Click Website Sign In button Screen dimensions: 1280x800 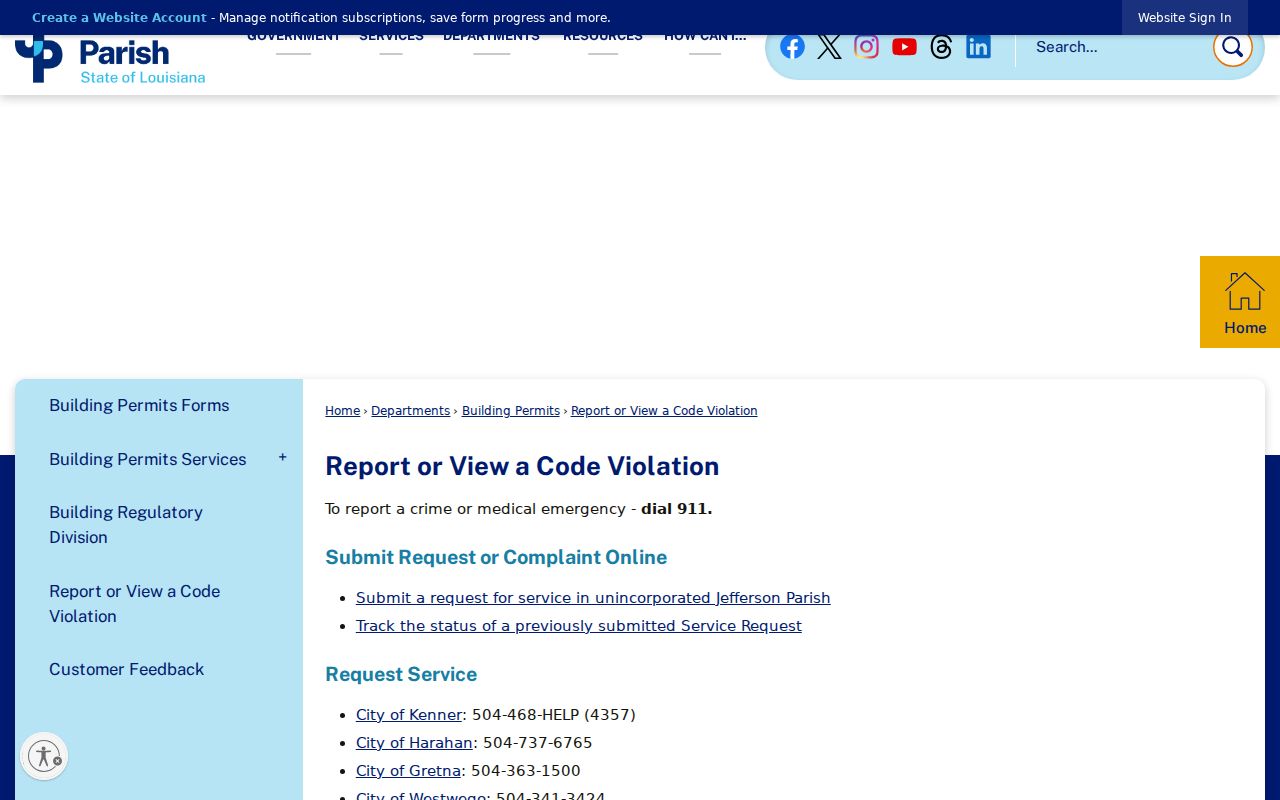click(1184, 18)
